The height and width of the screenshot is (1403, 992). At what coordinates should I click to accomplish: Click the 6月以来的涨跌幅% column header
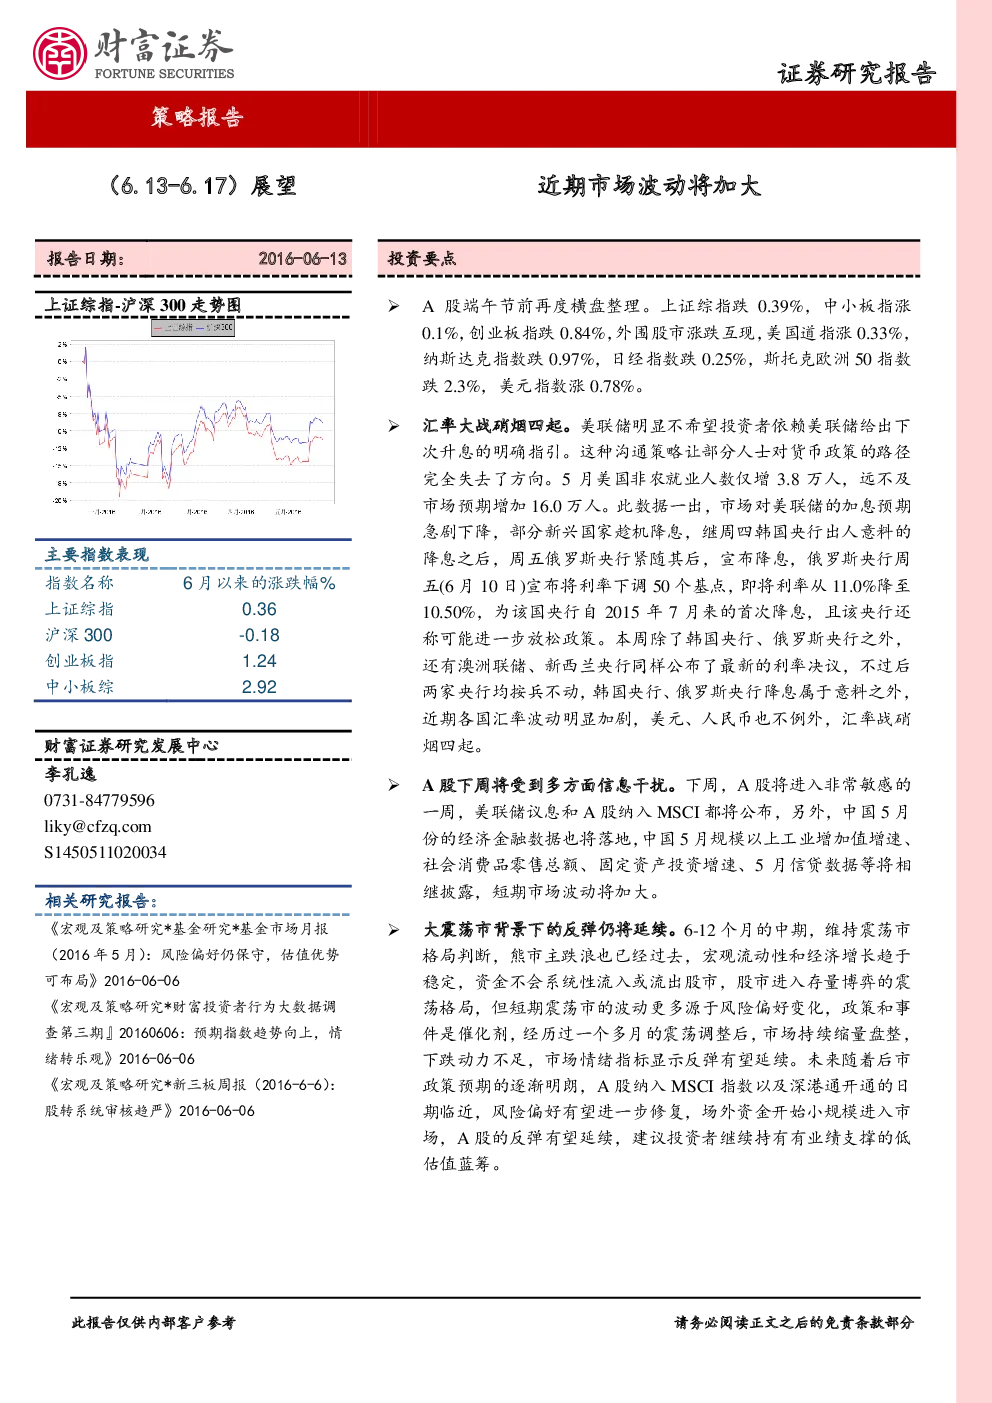[x=259, y=583]
